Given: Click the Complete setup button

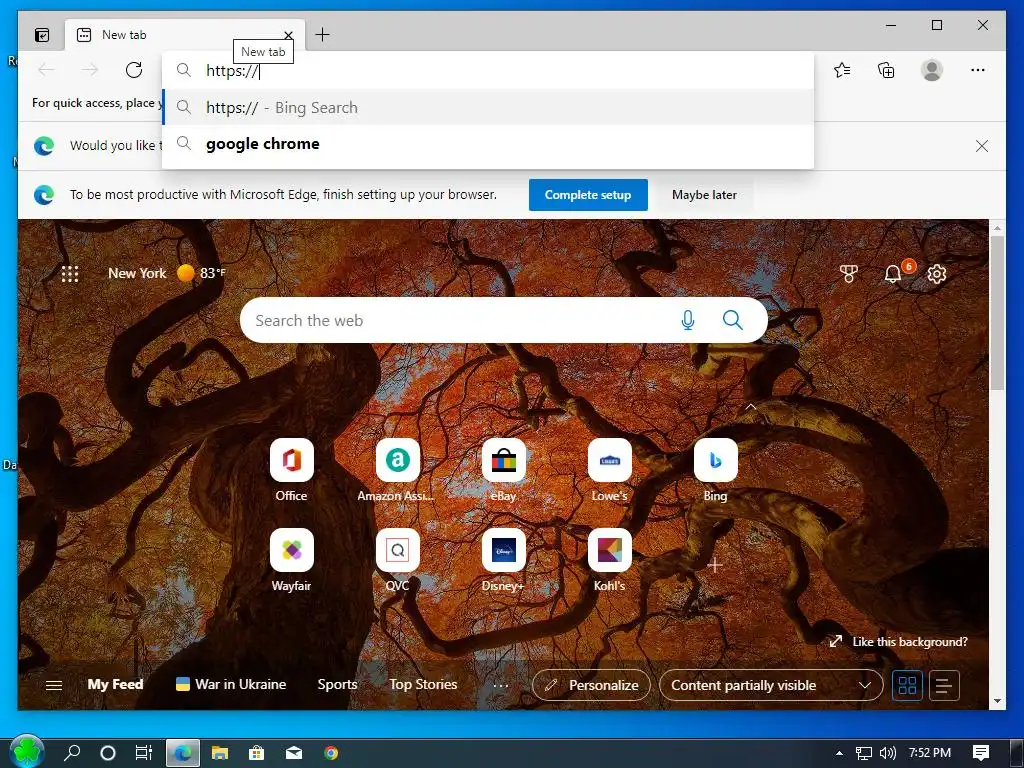Looking at the screenshot, I should click(588, 195).
